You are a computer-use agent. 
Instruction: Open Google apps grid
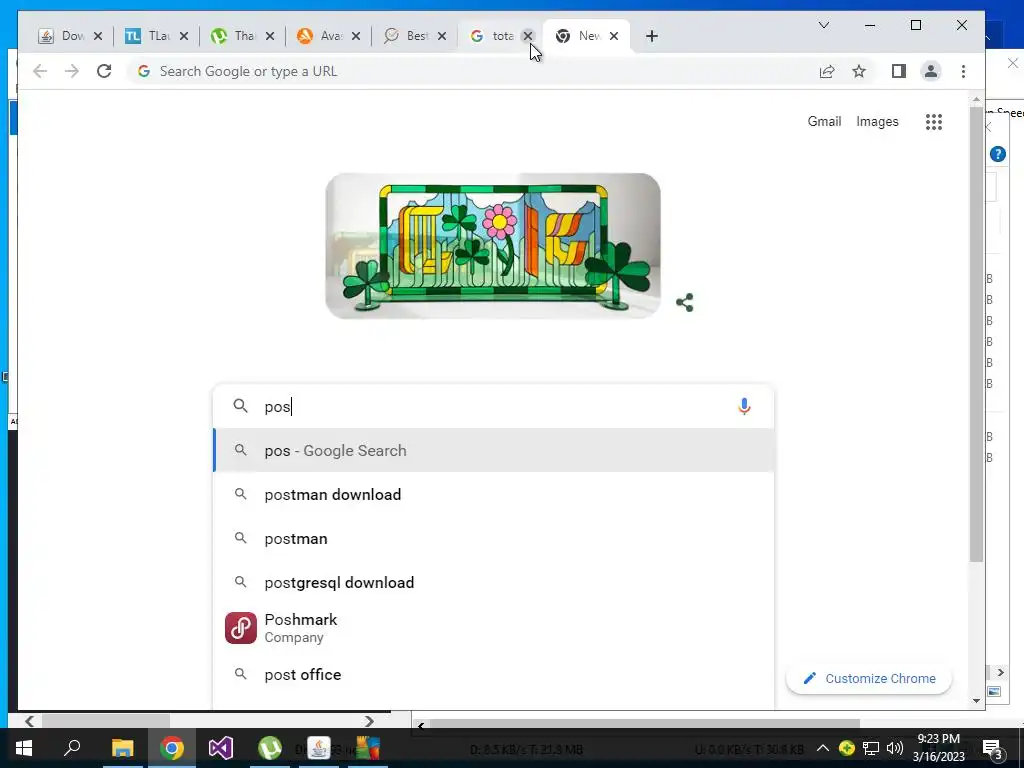[934, 121]
